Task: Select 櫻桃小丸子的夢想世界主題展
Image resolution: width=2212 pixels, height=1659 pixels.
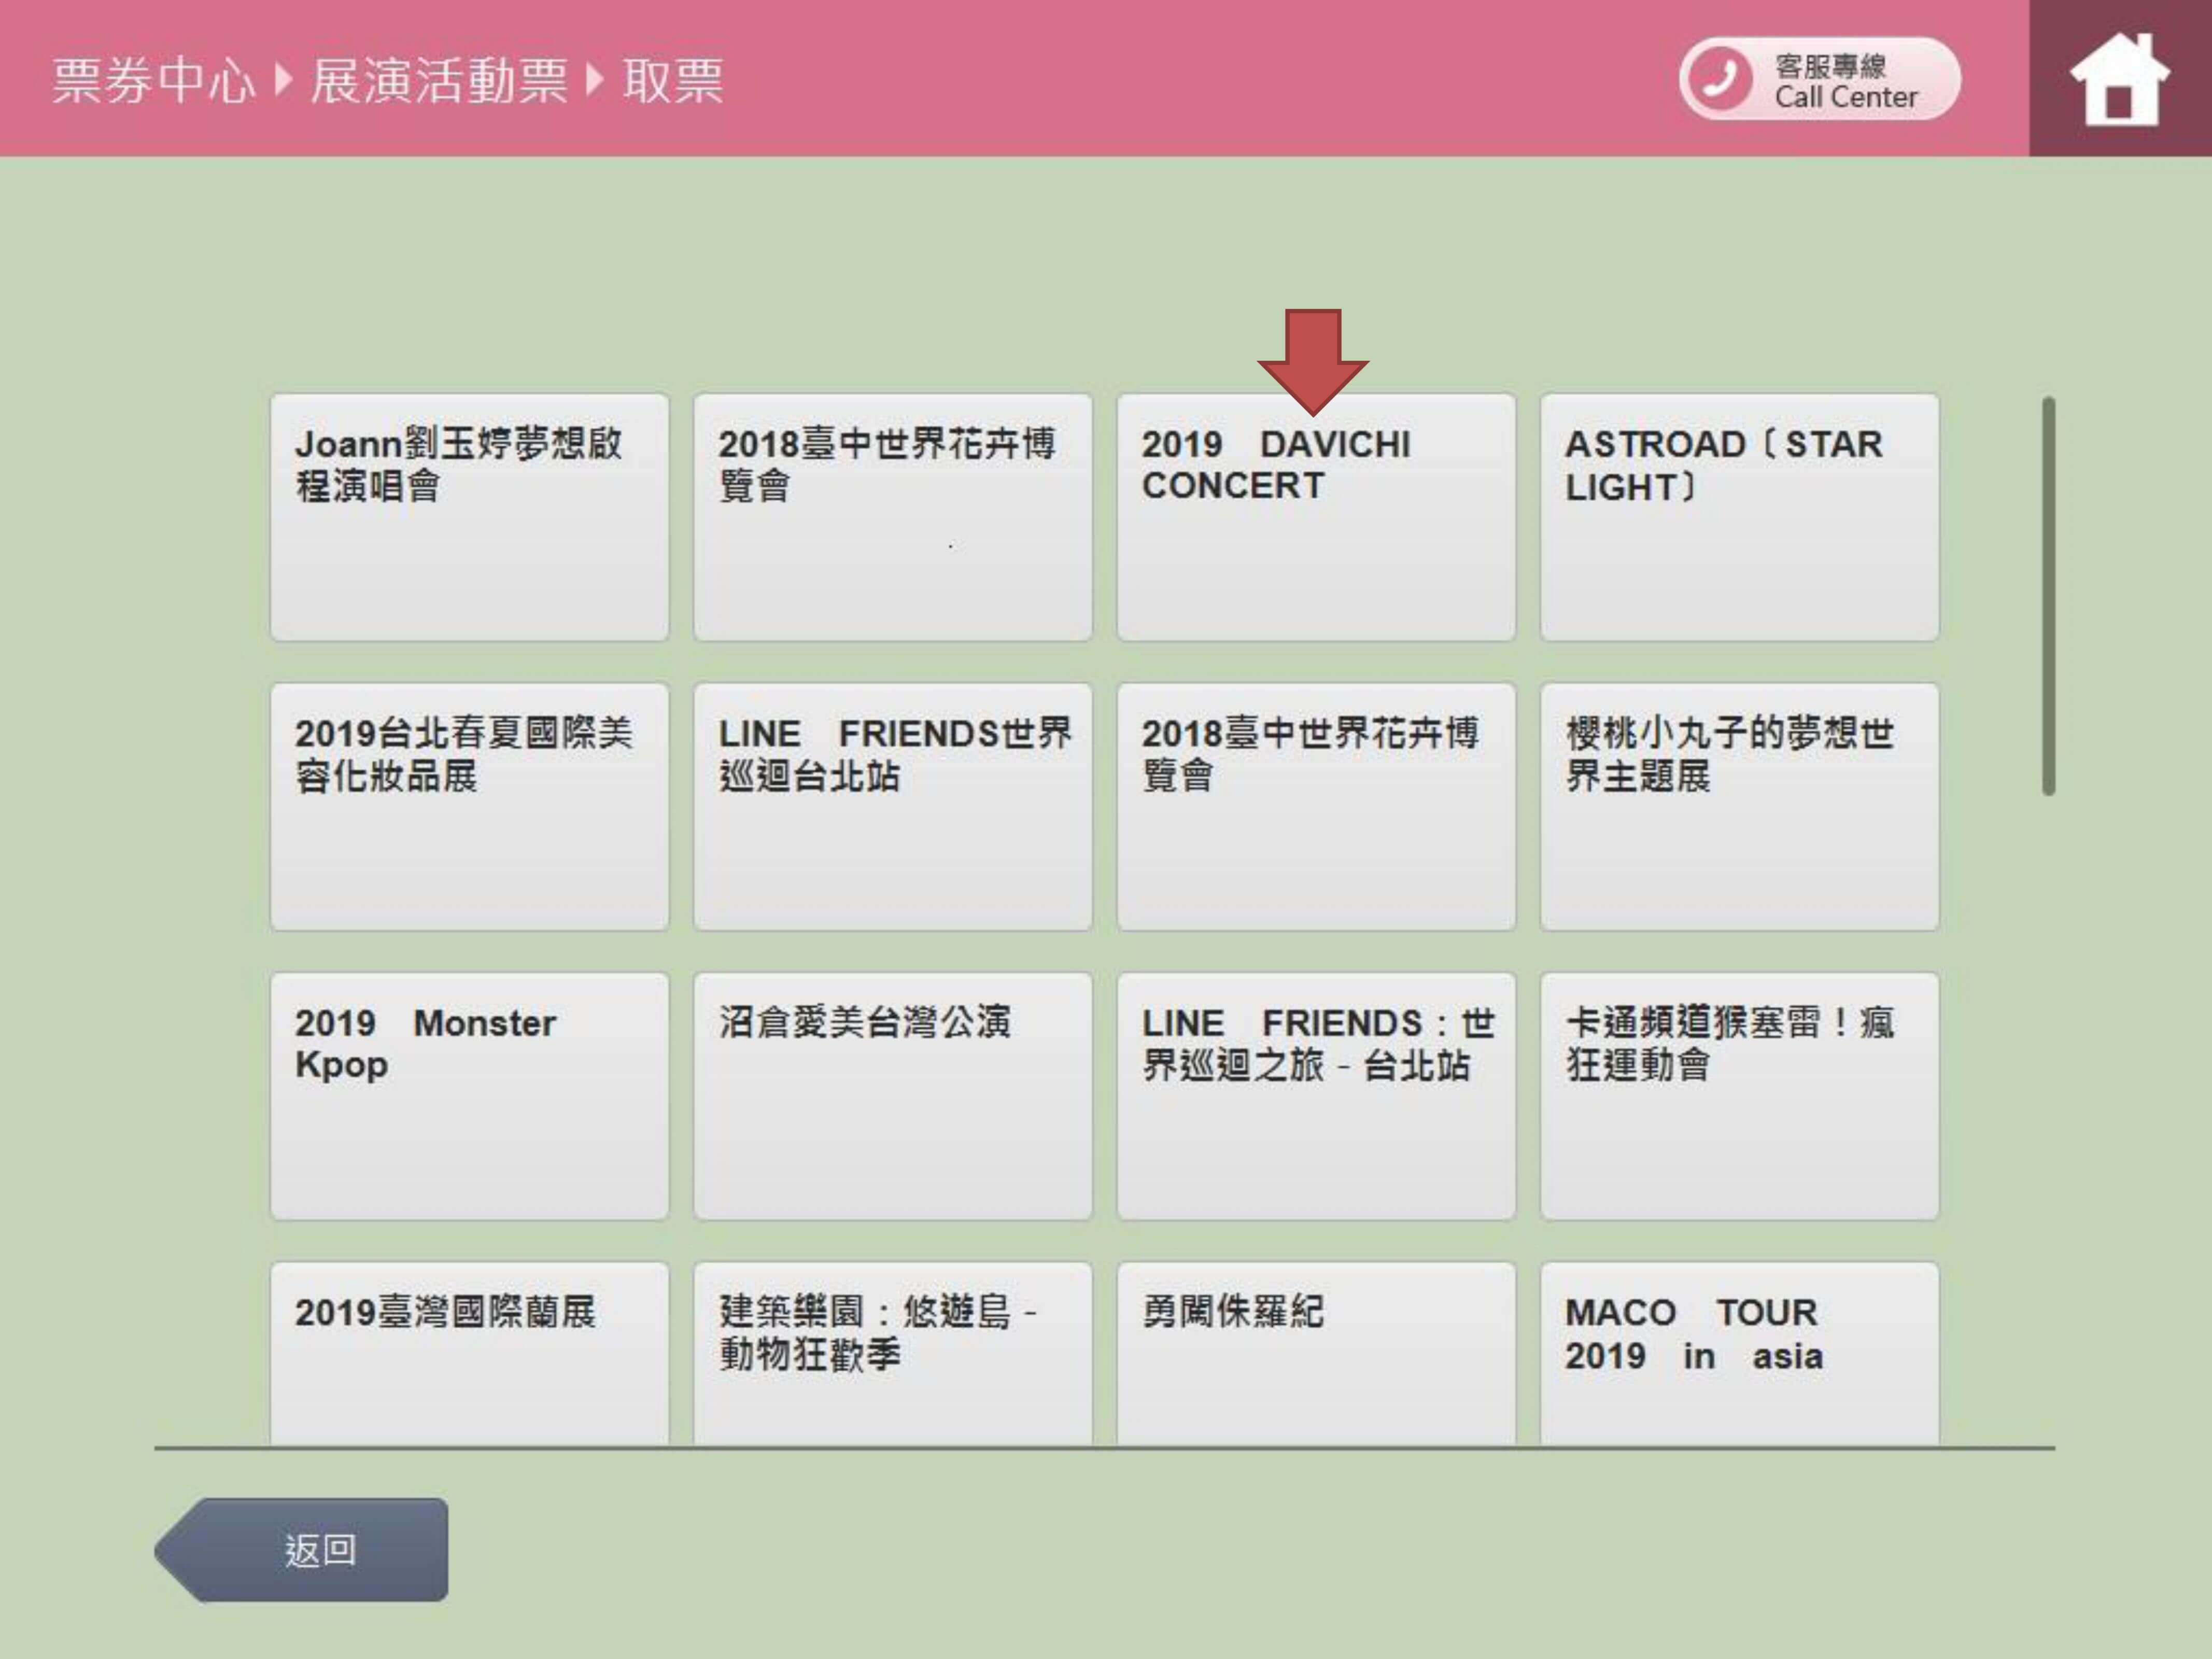Action: (1739, 807)
